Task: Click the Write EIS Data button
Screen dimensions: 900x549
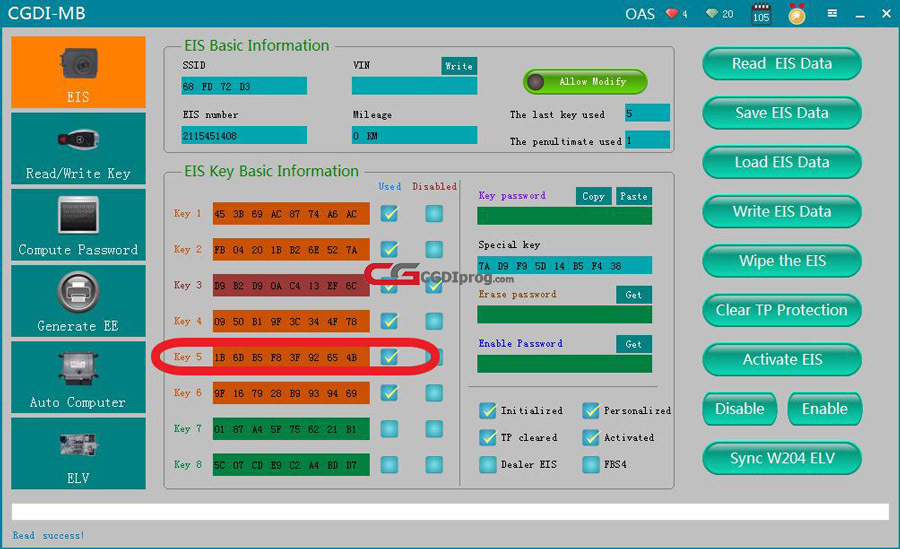Action: pyautogui.click(x=782, y=212)
